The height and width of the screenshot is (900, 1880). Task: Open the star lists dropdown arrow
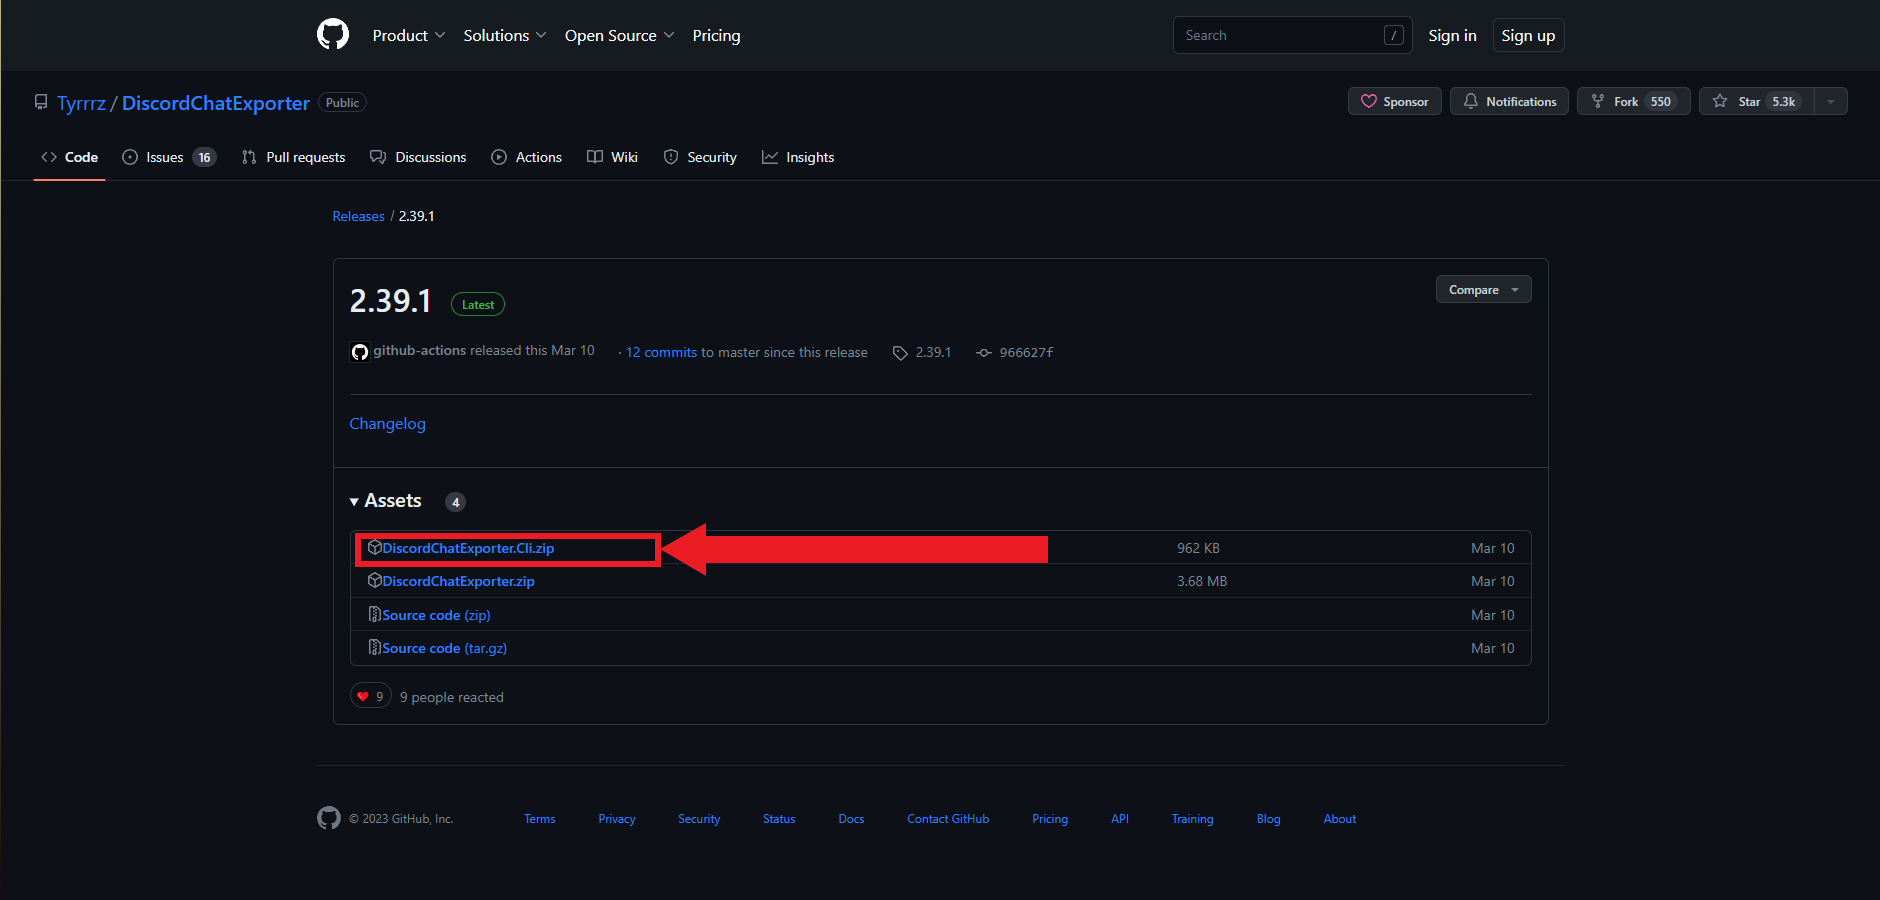(x=1831, y=102)
